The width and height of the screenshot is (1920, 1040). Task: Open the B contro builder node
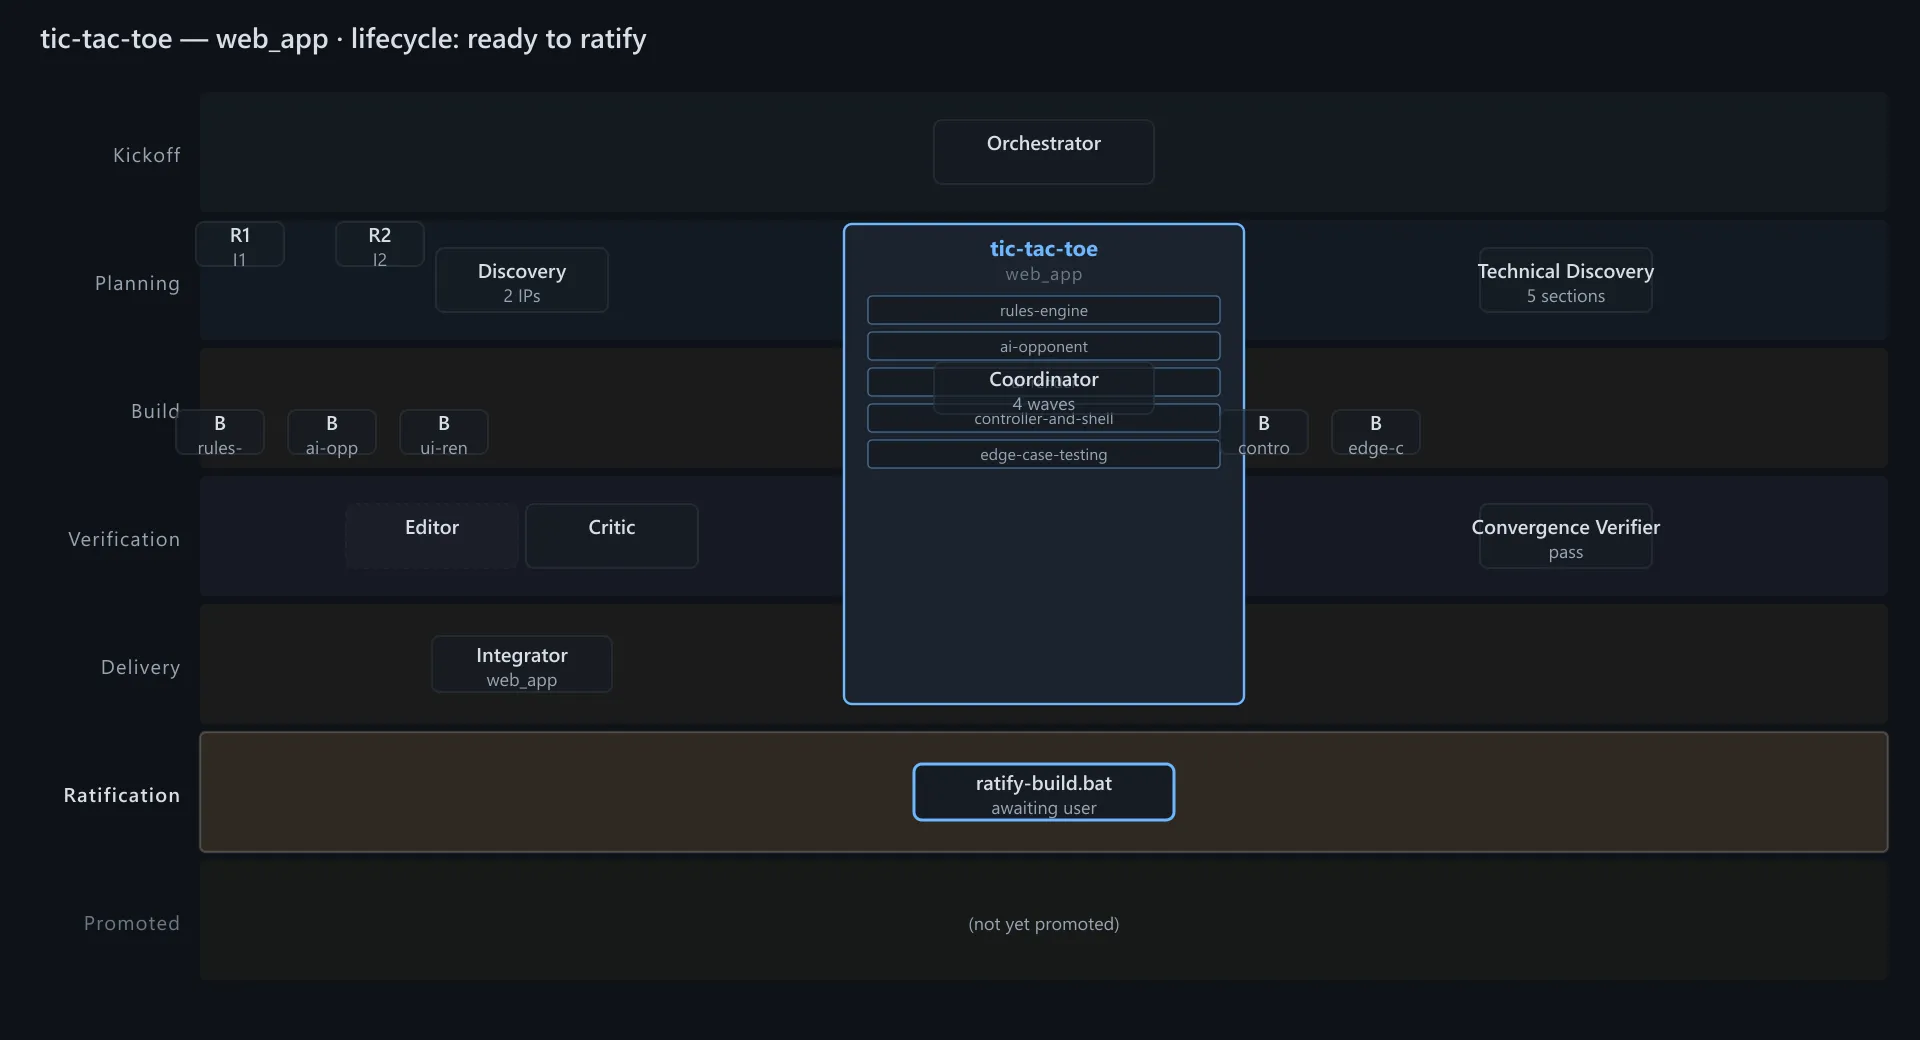(1264, 432)
